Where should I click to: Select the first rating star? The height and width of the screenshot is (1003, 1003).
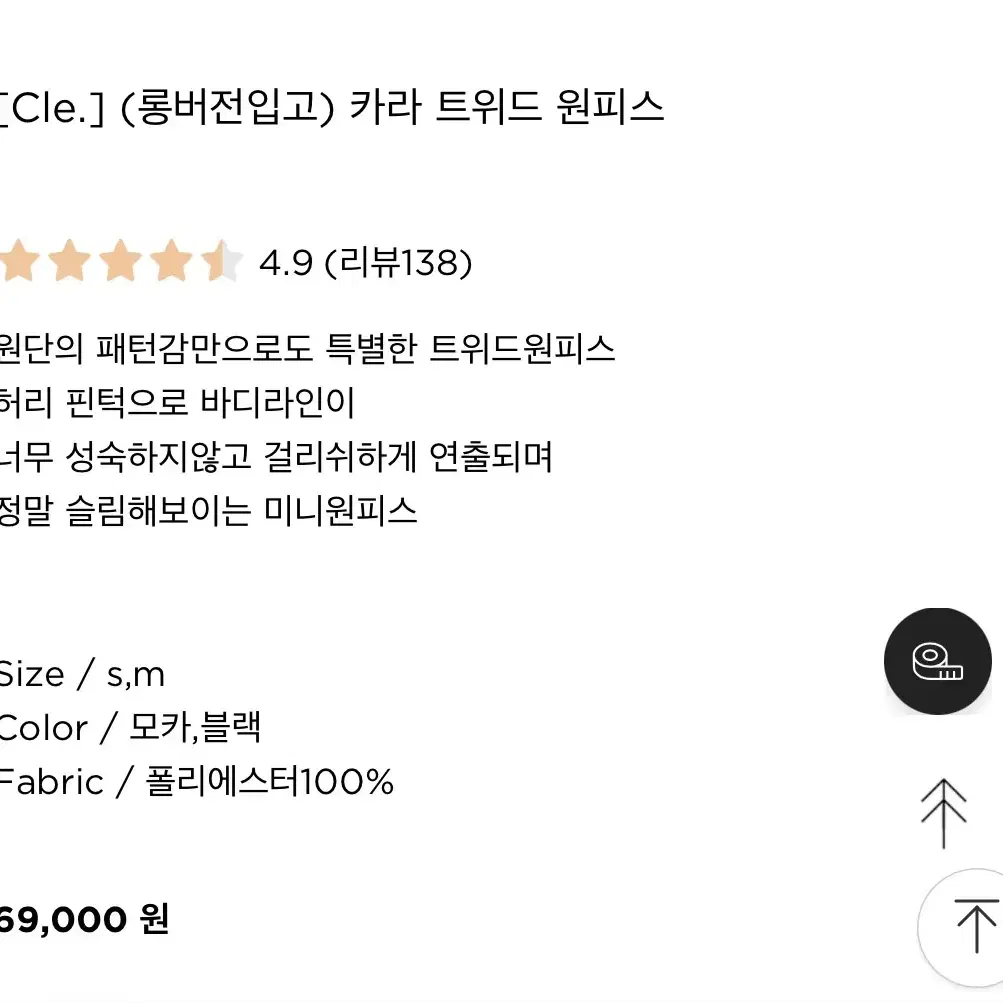[x=19, y=261]
